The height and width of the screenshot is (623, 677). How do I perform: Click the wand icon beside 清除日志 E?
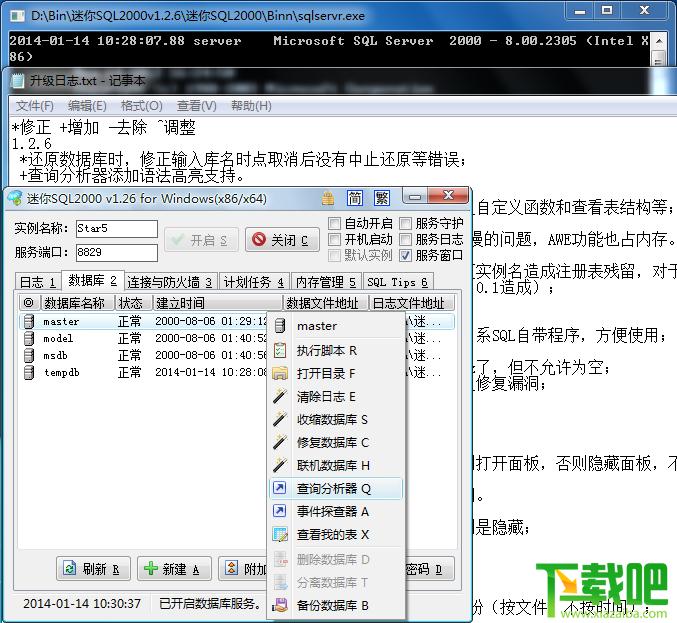[x=280, y=396]
